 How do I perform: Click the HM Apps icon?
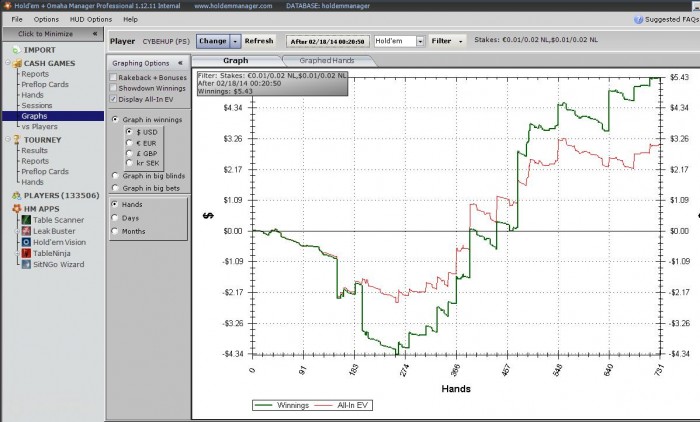17,209
